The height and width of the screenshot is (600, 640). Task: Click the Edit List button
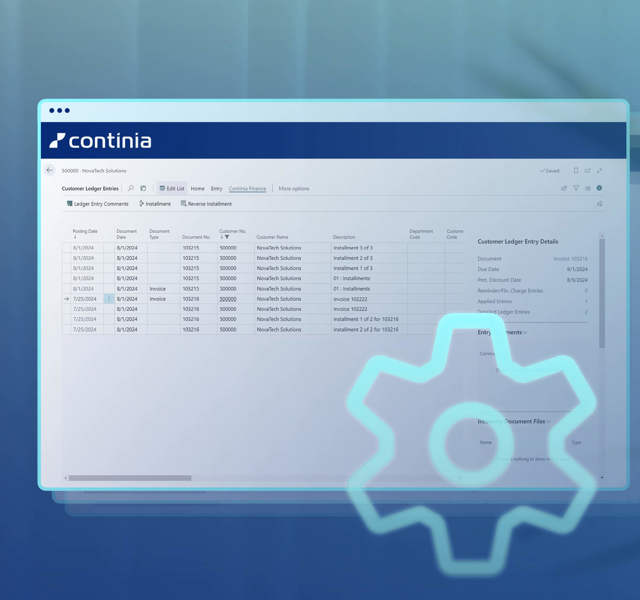coord(171,188)
